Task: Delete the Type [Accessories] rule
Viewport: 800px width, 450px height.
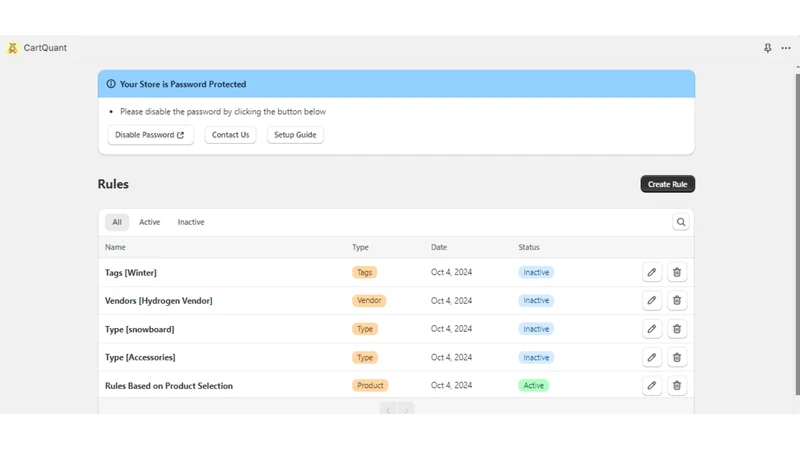Action: coord(677,358)
